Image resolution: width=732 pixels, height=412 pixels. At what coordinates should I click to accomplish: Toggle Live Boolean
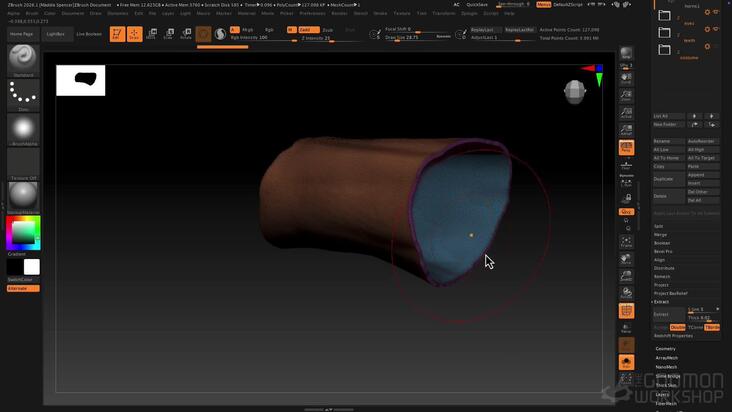pyautogui.click(x=89, y=34)
